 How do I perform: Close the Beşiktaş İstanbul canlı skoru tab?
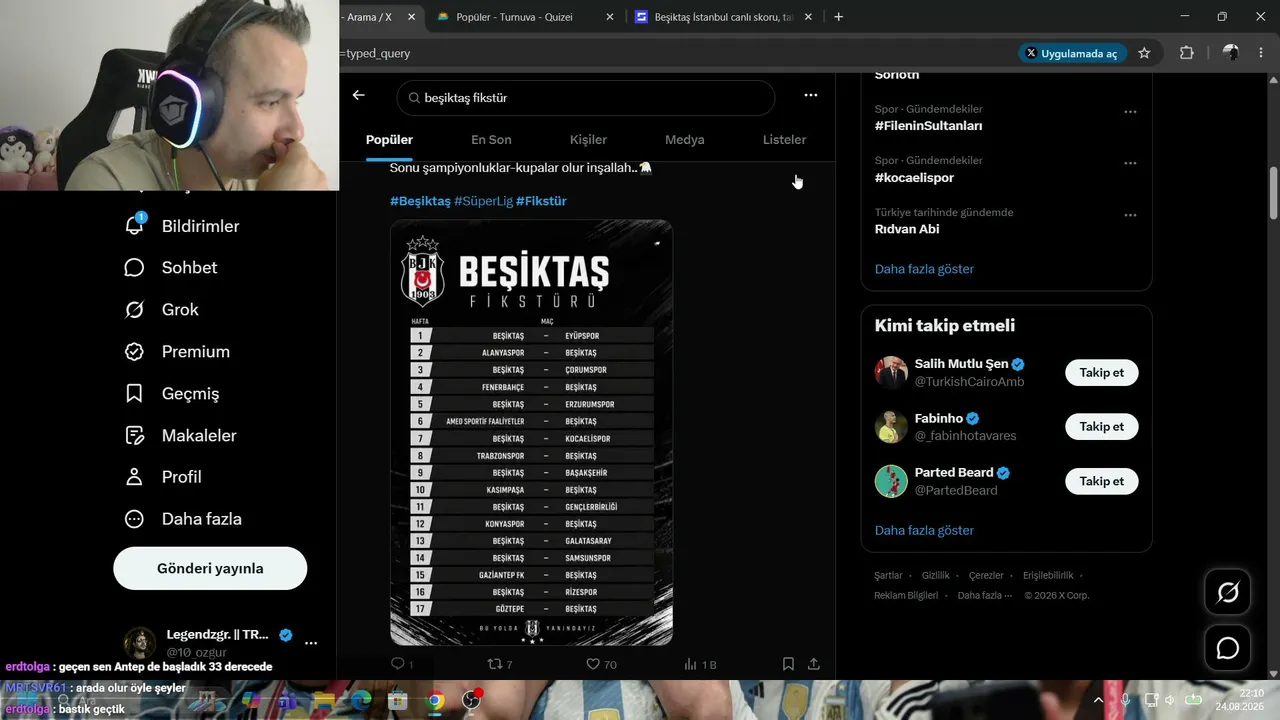[x=809, y=17]
